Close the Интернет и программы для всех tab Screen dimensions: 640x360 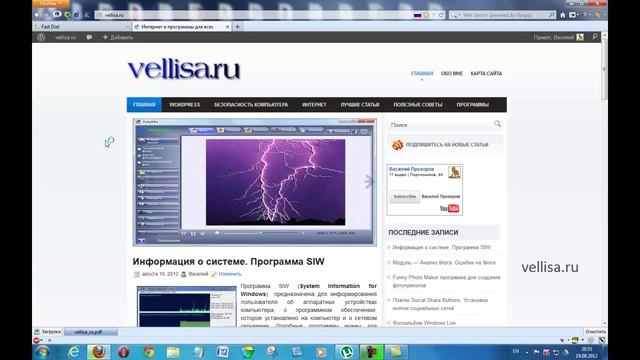227,27
